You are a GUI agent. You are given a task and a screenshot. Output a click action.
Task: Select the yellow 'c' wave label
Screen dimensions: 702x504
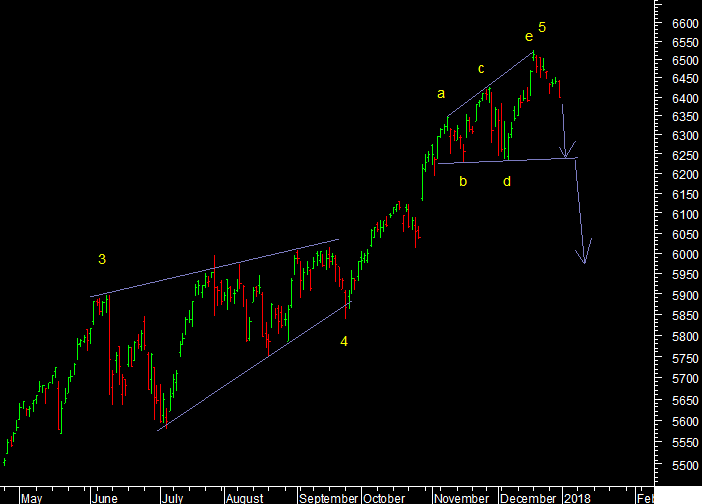(481, 69)
